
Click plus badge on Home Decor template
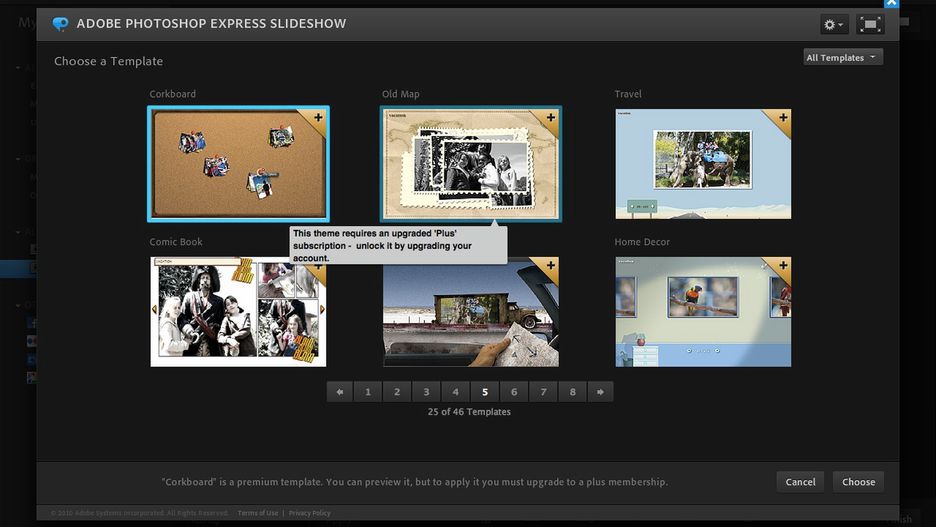coord(783,265)
